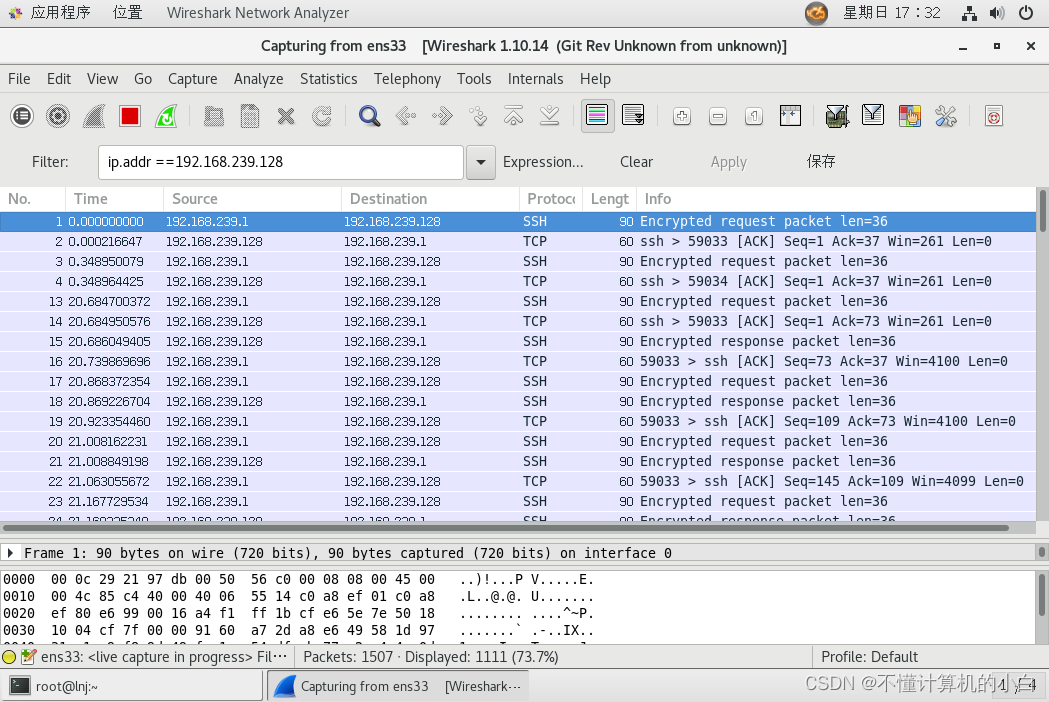Sort by the Destination column header
Image resolution: width=1049 pixels, height=702 pixels.
pos(430,199)
